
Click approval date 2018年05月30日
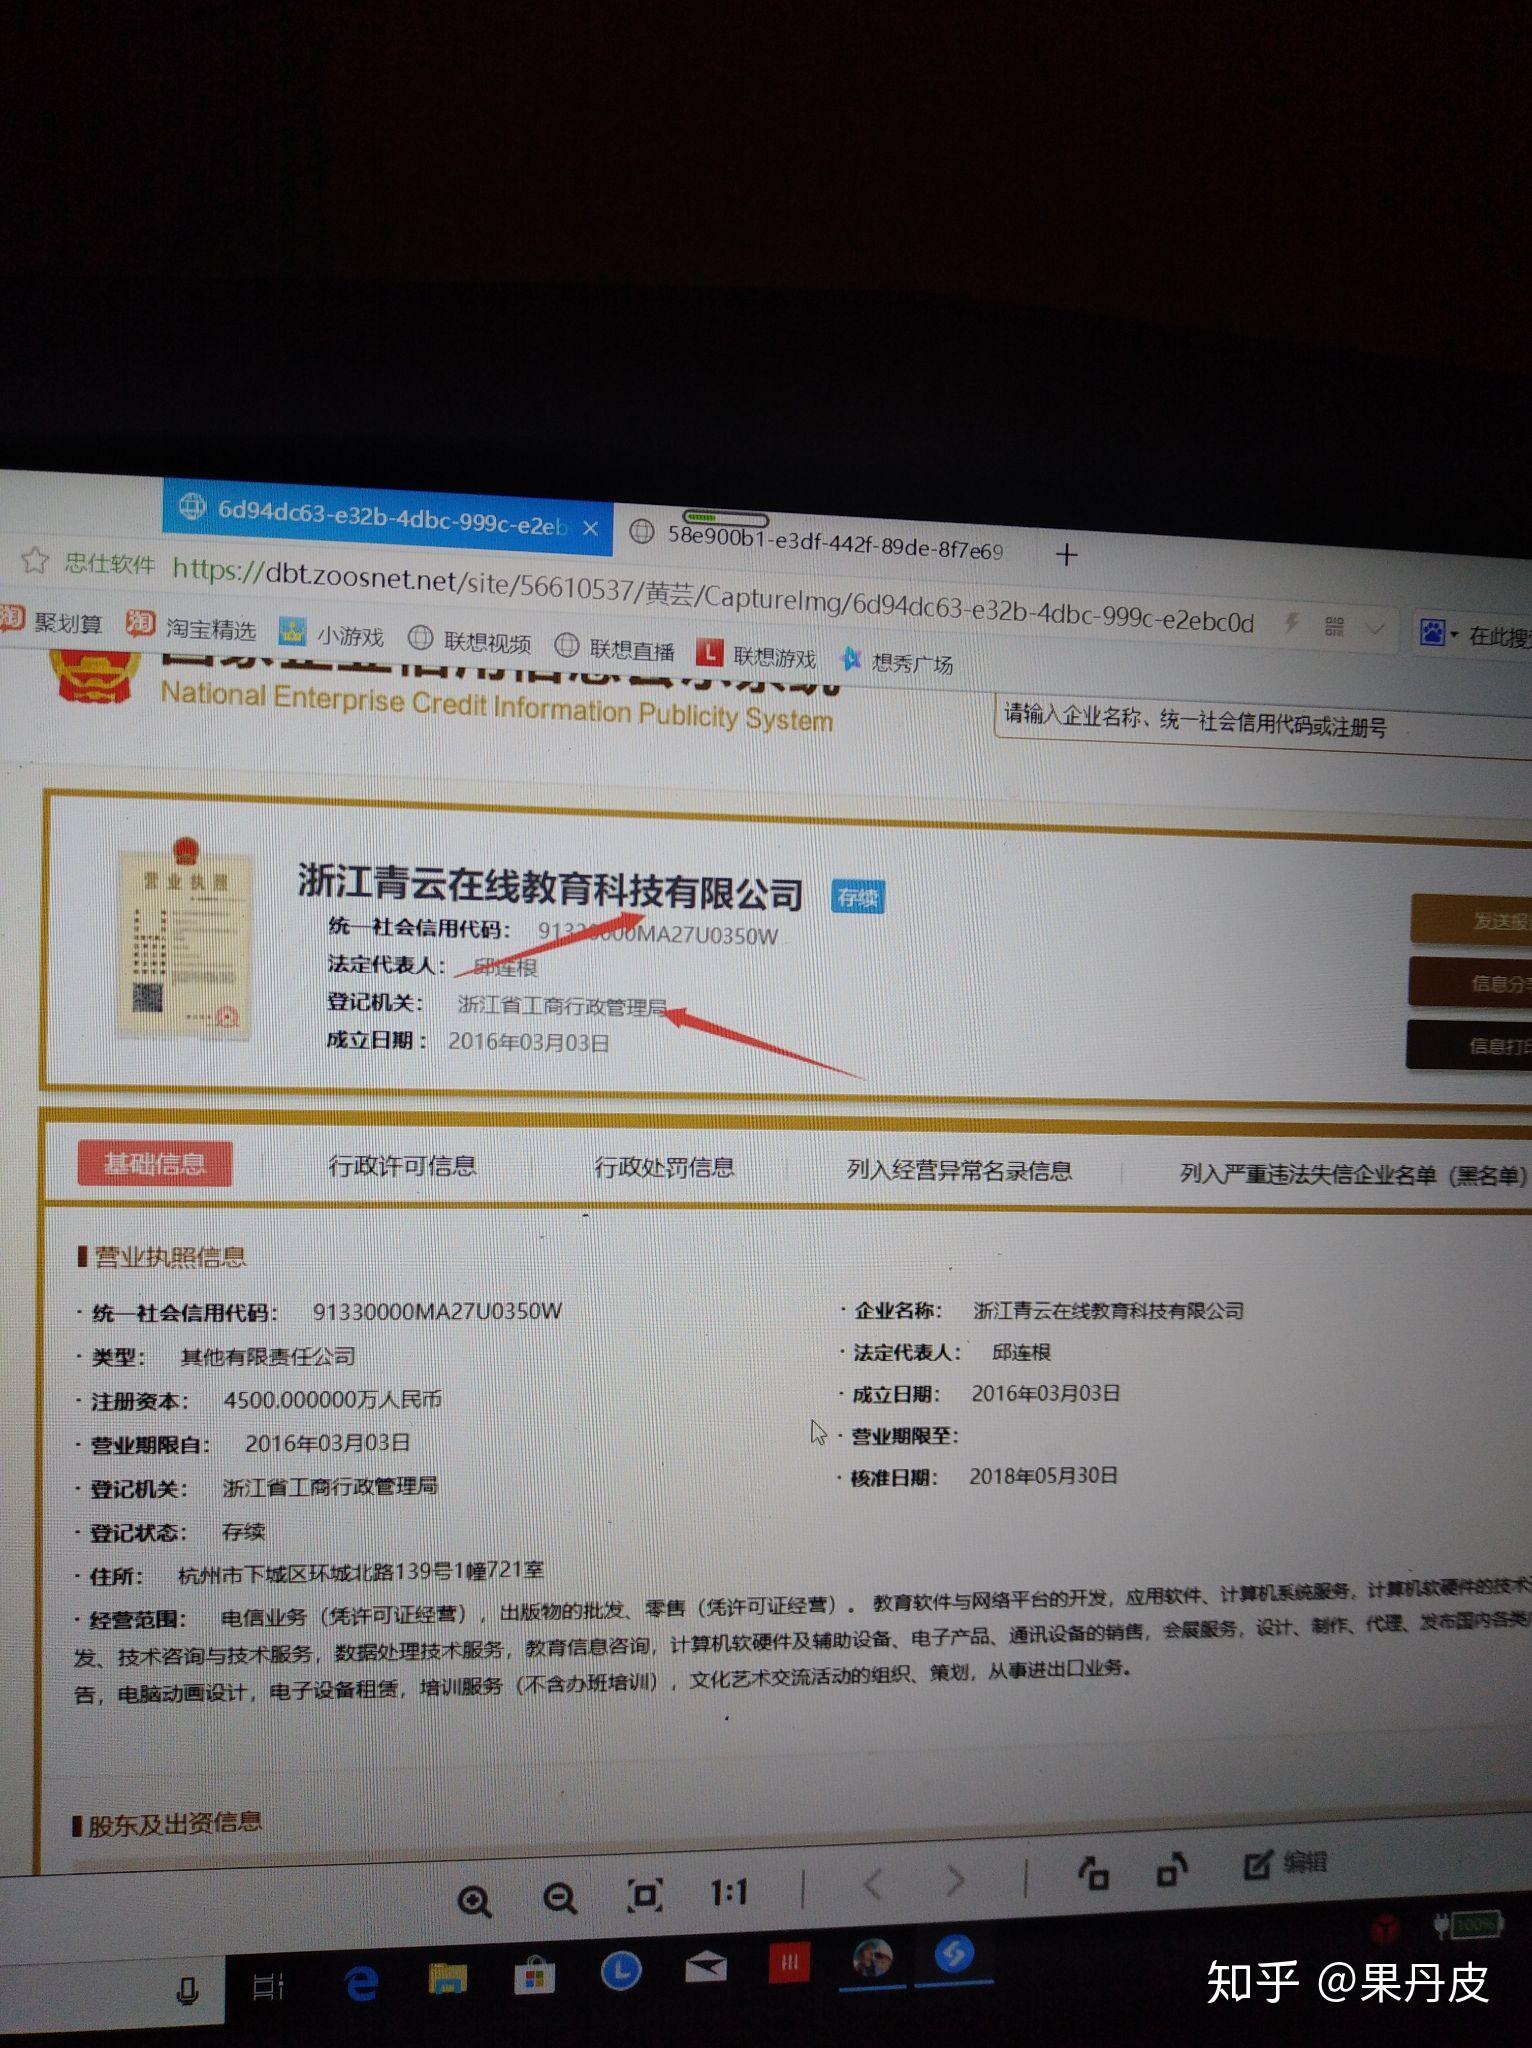coord(1043,1475)
